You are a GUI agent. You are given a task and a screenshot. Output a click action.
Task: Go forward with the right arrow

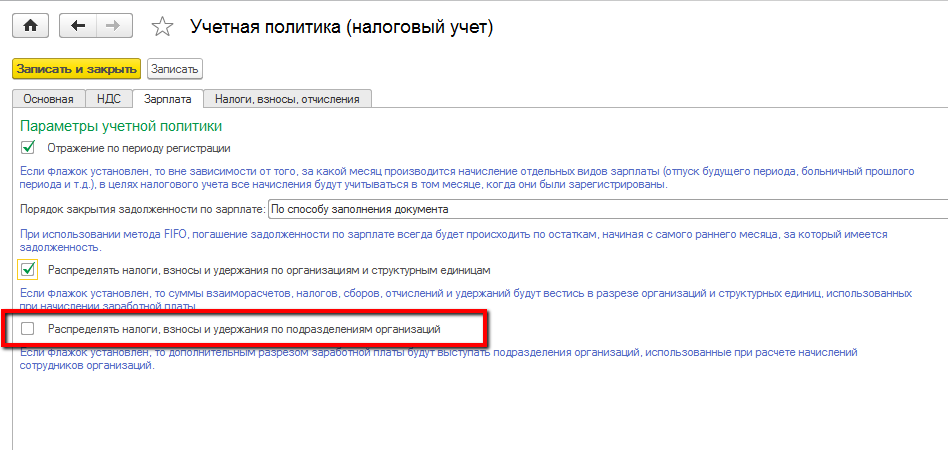113,27
